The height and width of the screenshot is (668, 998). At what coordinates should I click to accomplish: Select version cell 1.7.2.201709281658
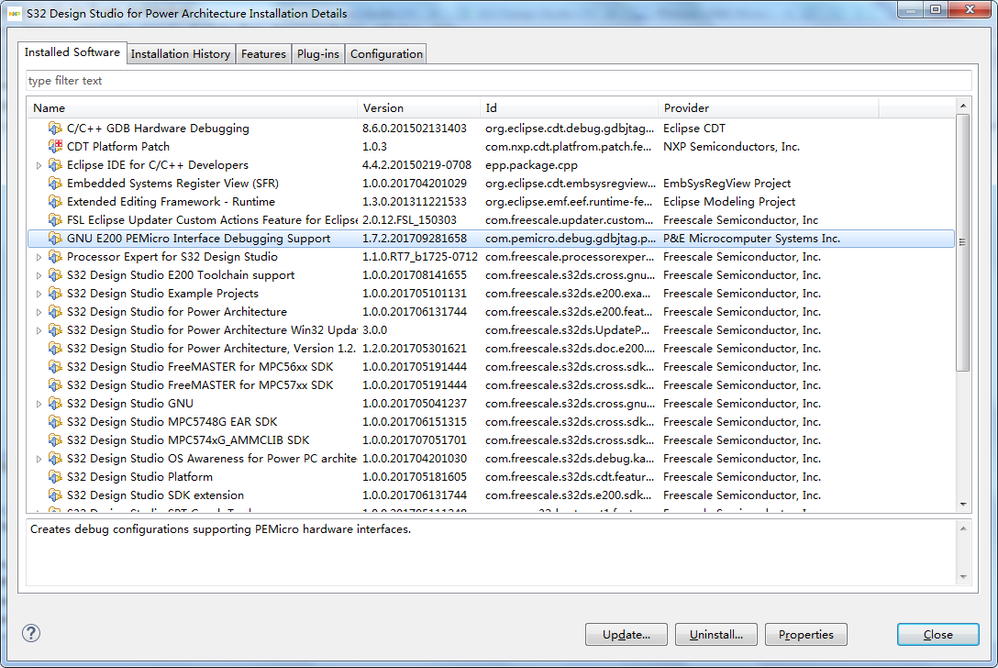click(x=414, y=239)
